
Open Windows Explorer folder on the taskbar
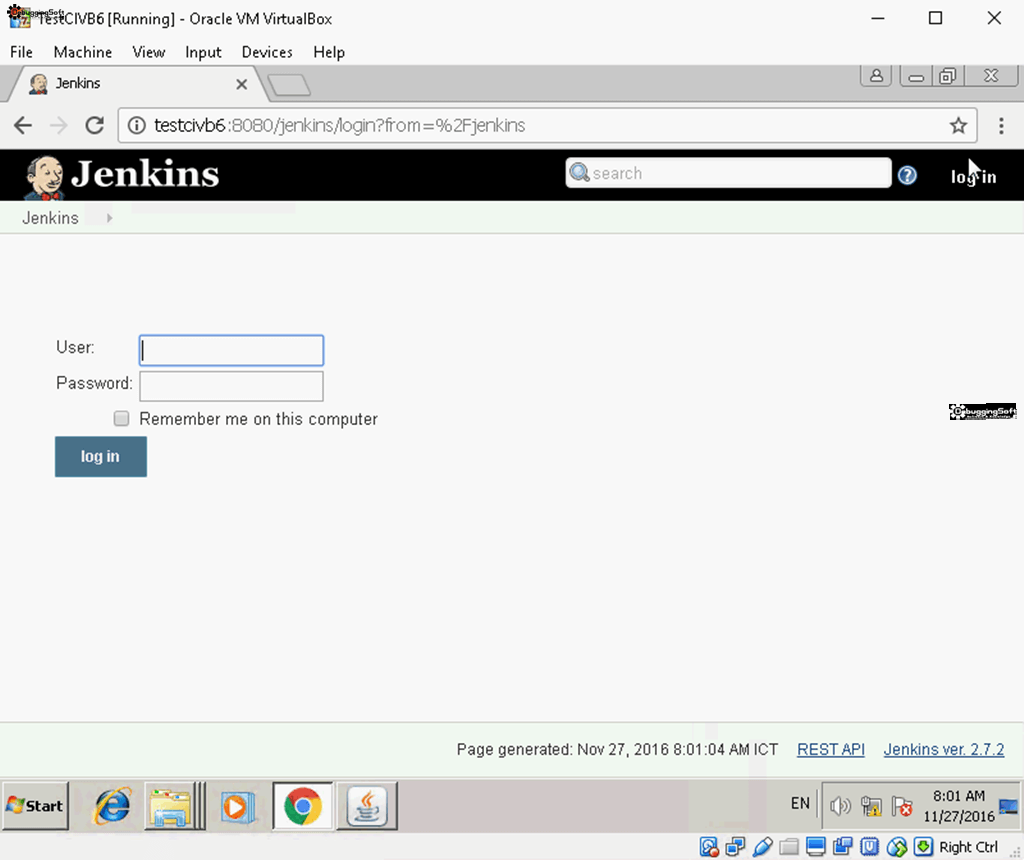[x=170, y=807]
